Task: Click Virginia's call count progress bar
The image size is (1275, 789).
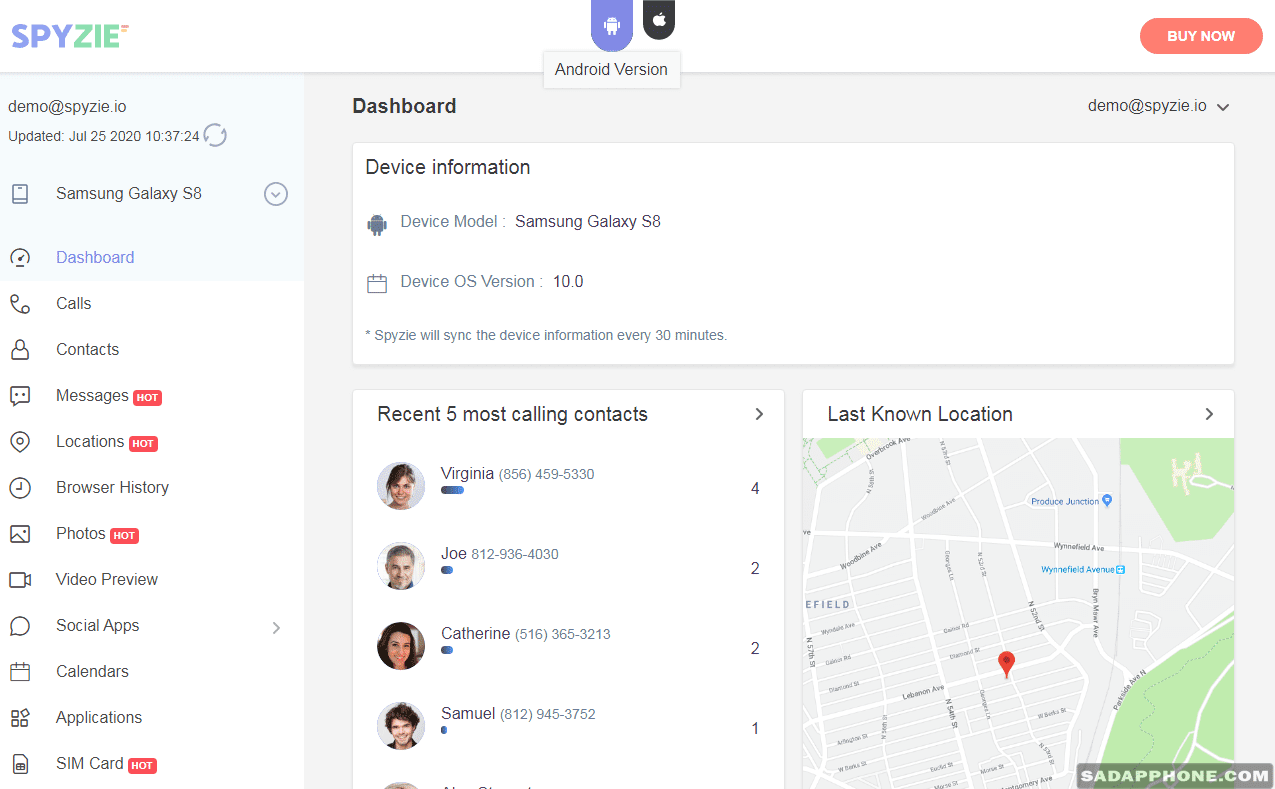Action: [x=452, y=490]
